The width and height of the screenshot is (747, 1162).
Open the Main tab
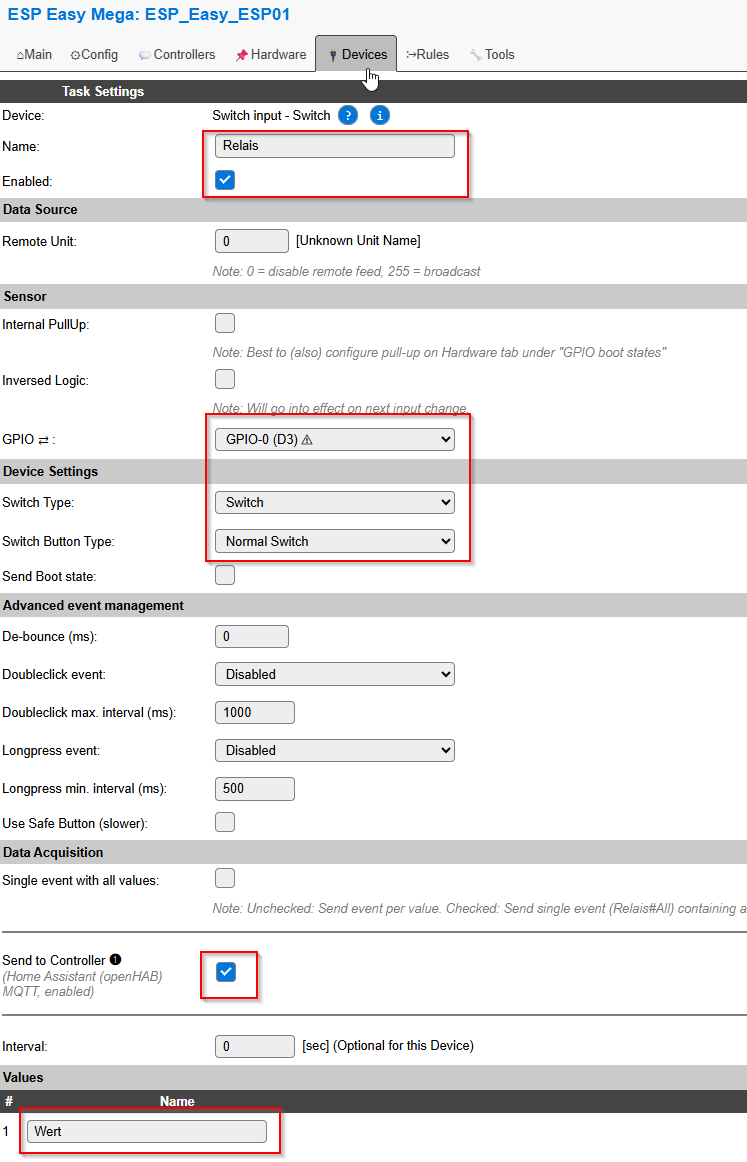coord(34,55)
